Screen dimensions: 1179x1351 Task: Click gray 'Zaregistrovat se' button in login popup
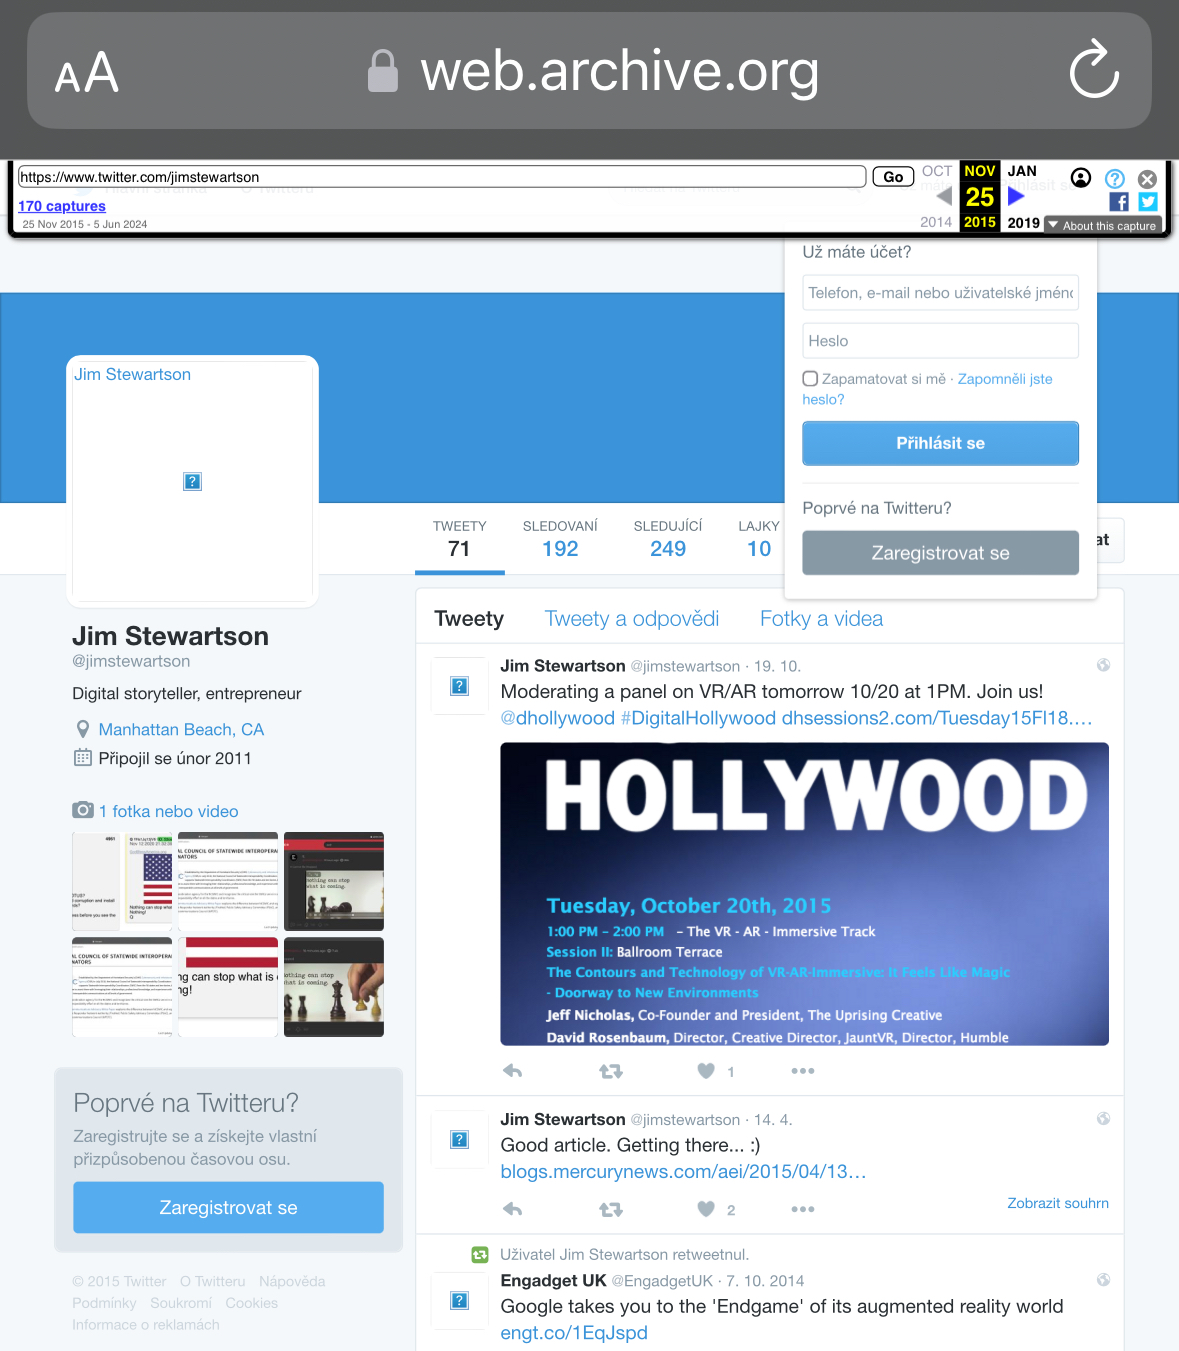pos(940,553)
